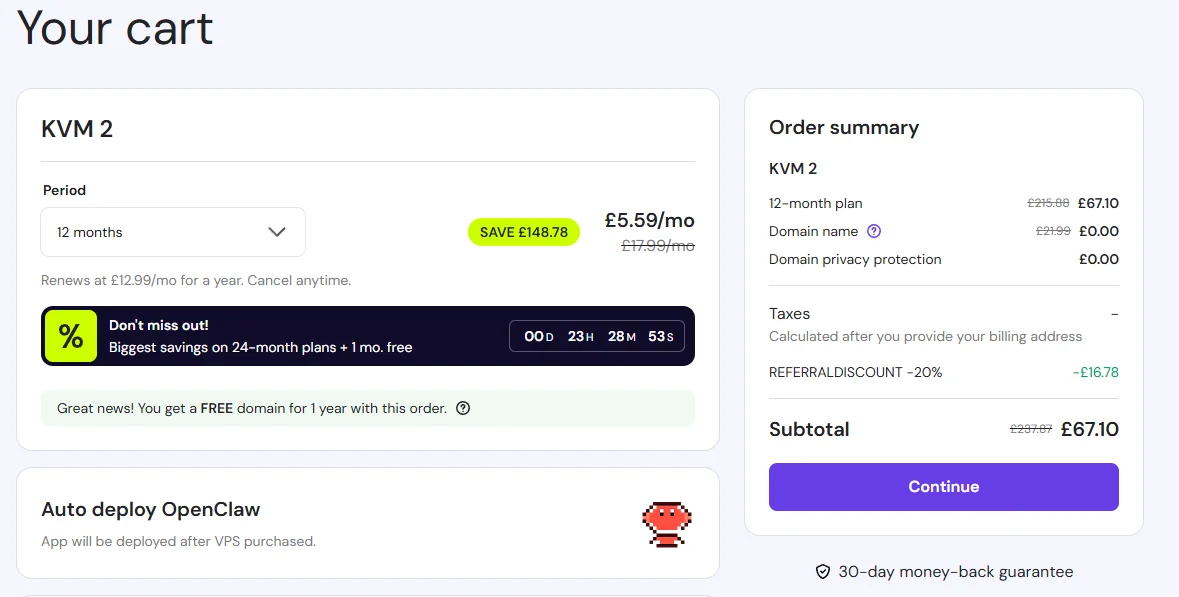Click the SAVE £148.78 badge
The height and width of the screenshot is (597, 1179).
(x=524, y=231)
